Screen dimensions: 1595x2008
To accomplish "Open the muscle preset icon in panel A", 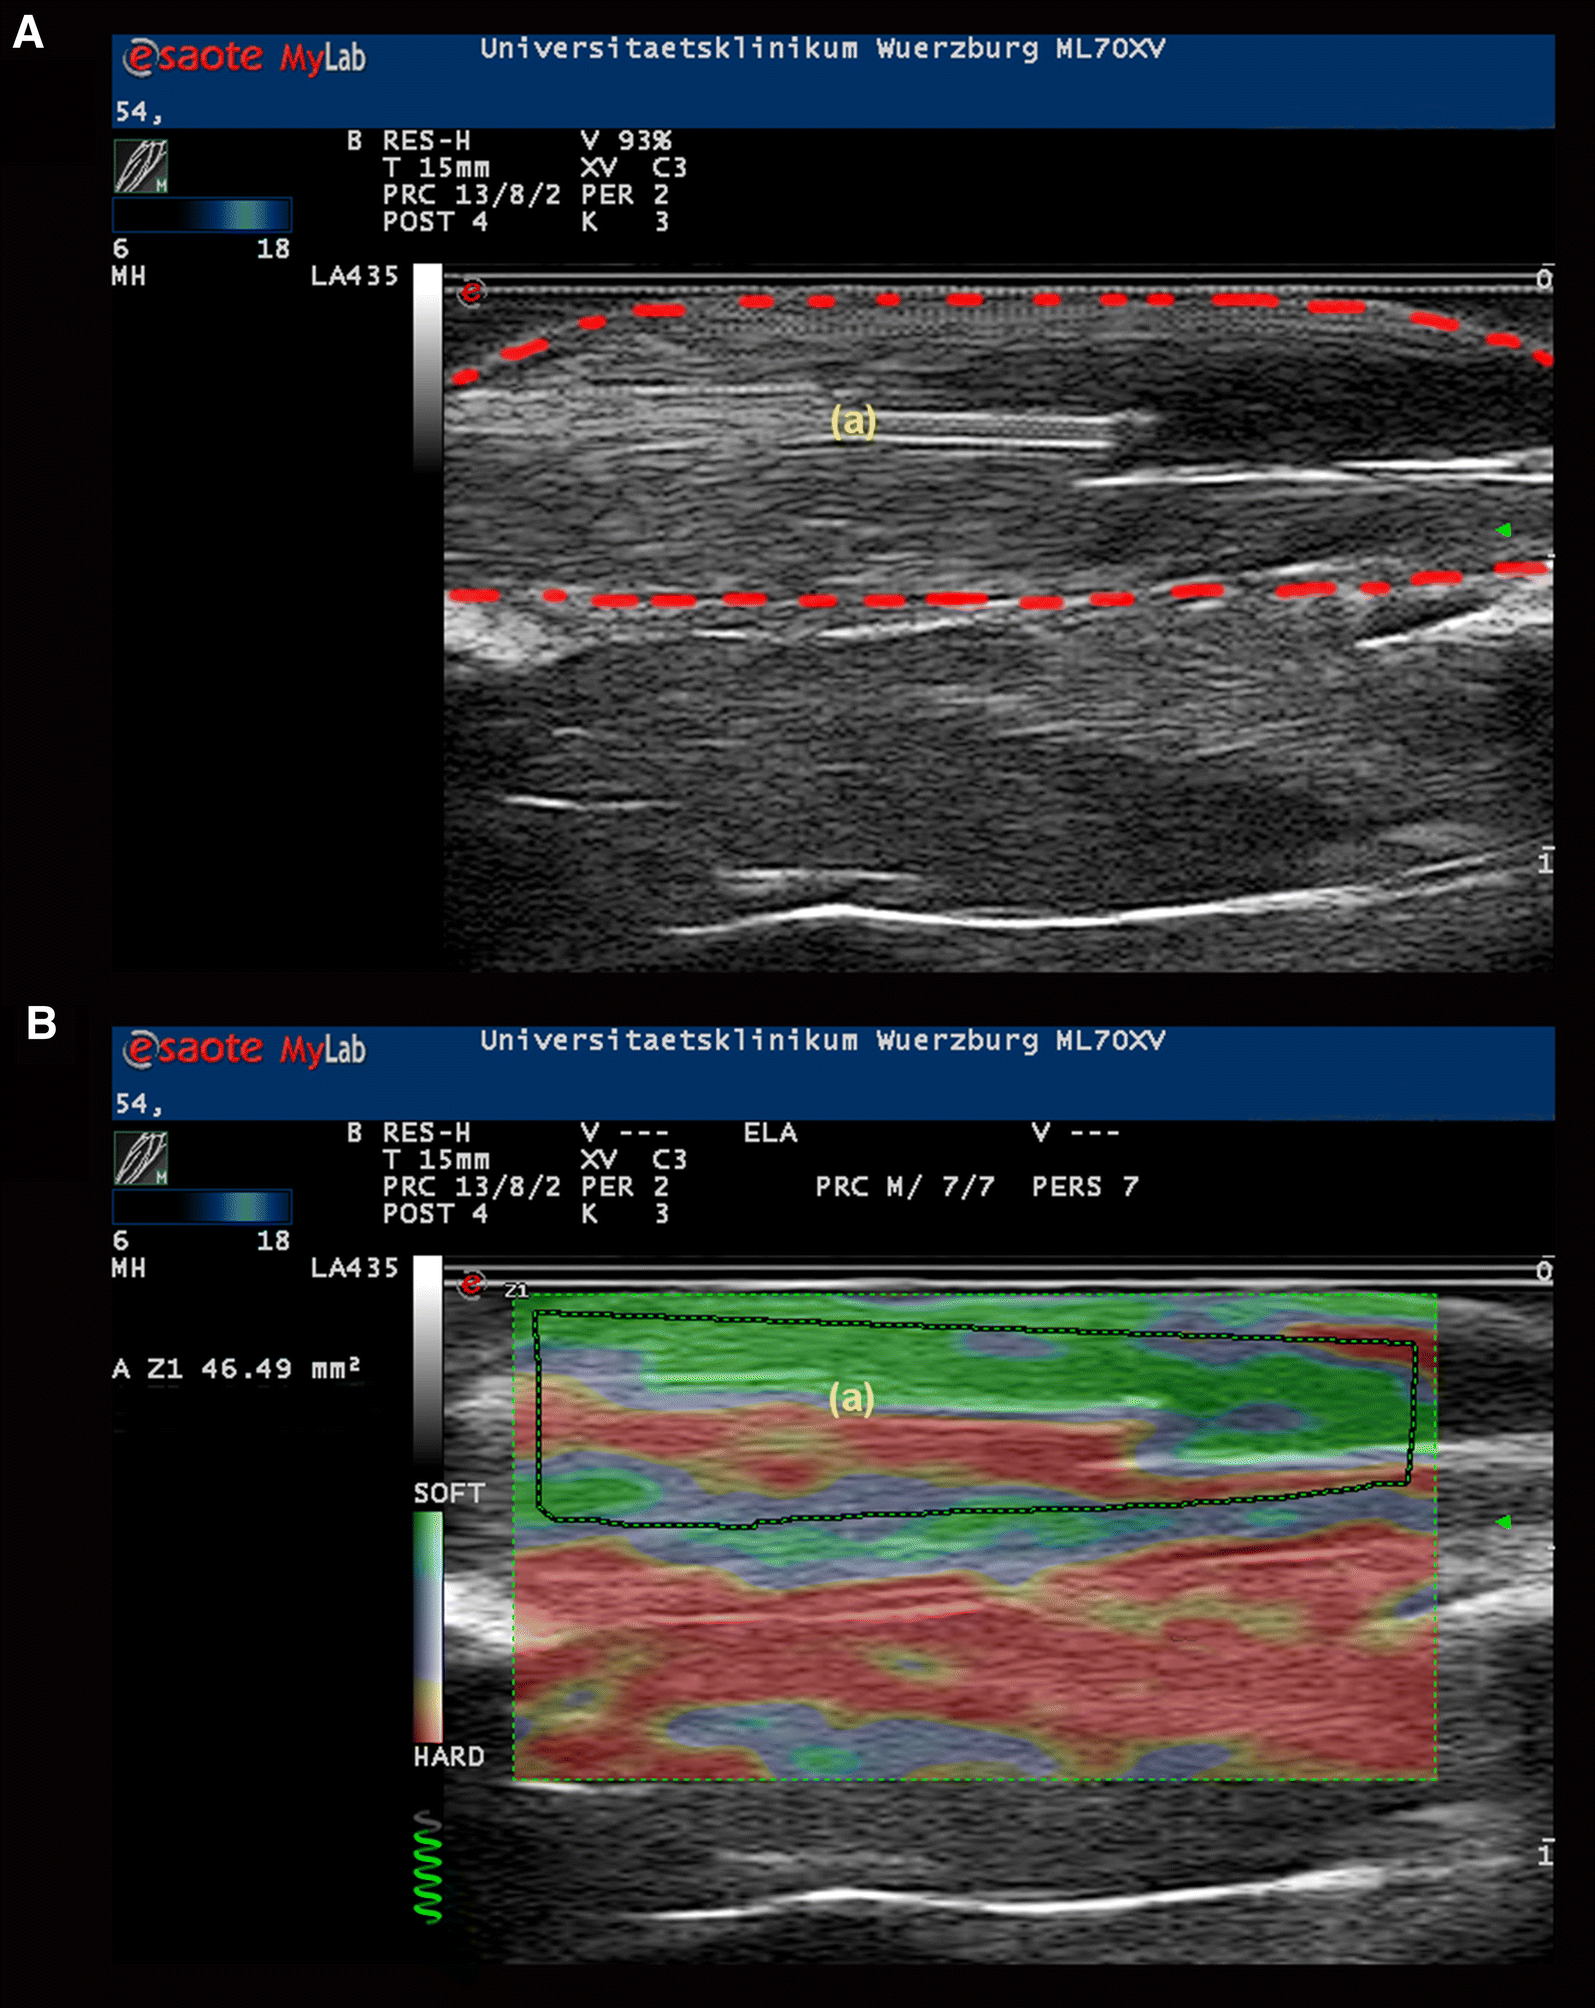I will coord(140,166).
